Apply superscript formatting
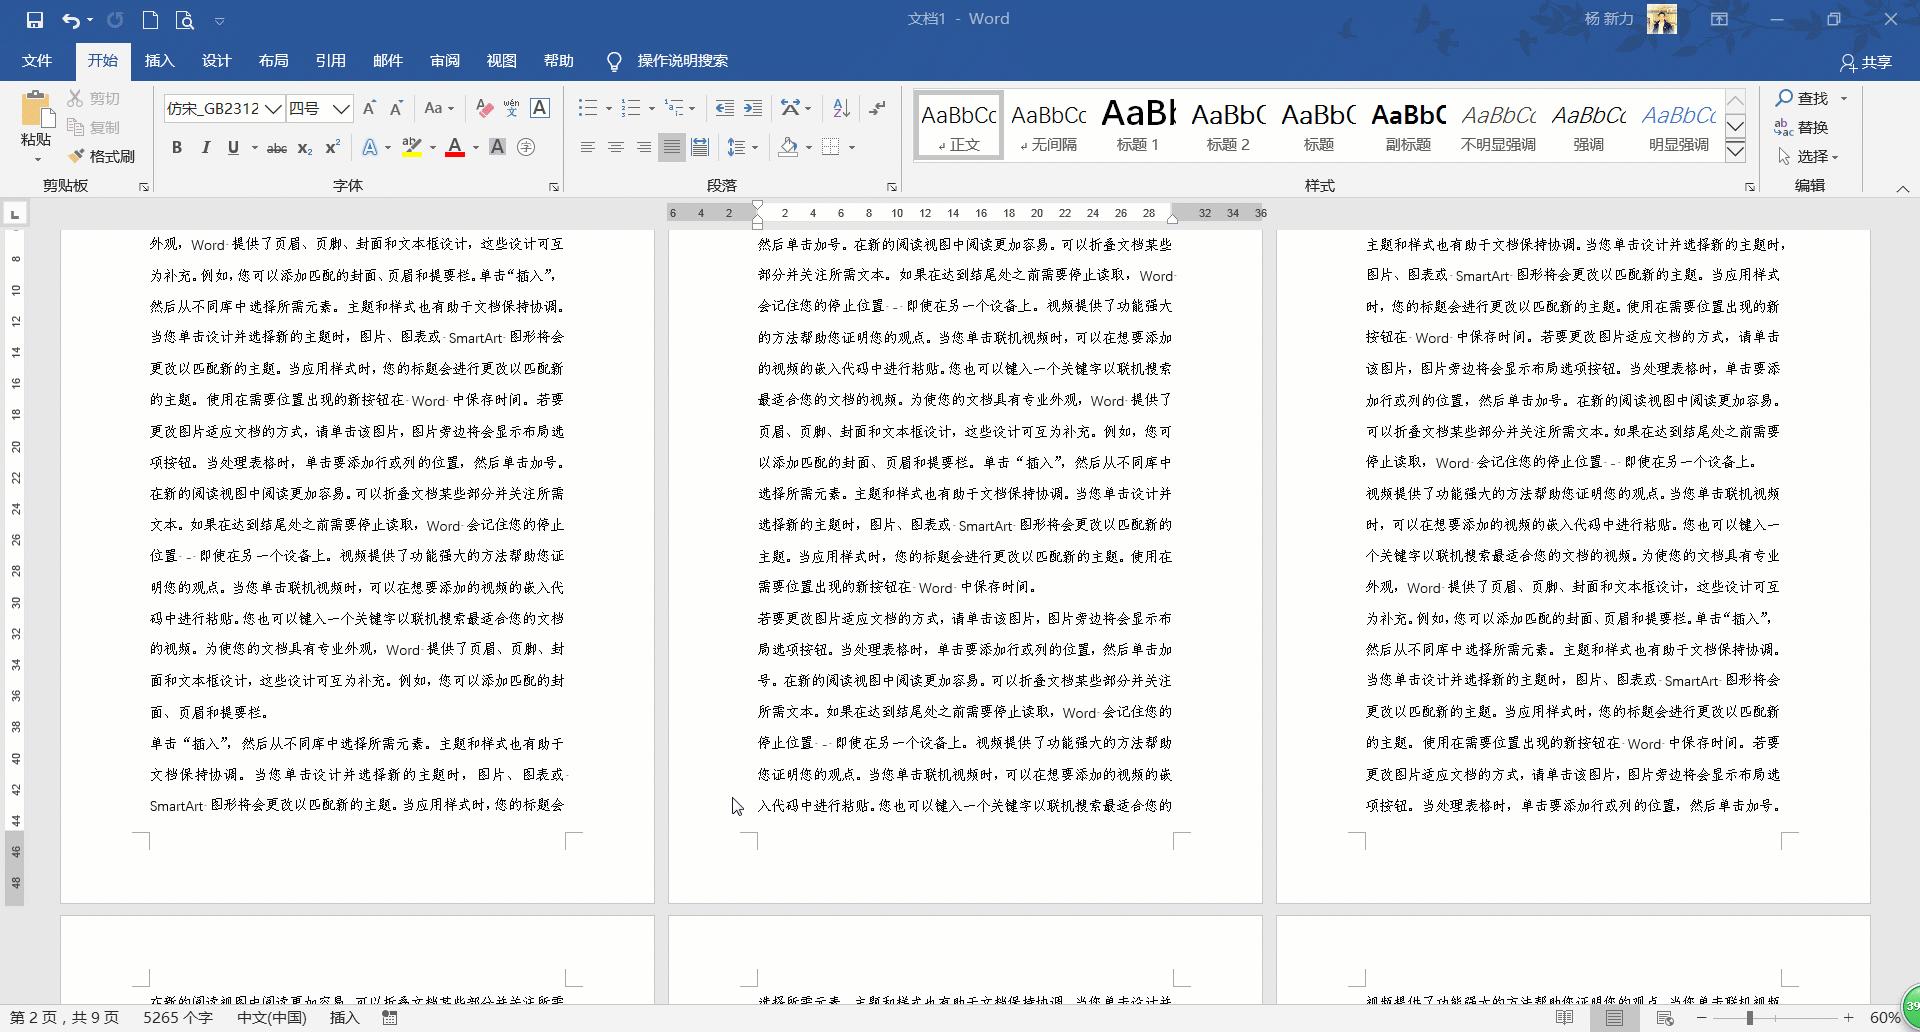1920x1032 pixels. click(331, 148)
